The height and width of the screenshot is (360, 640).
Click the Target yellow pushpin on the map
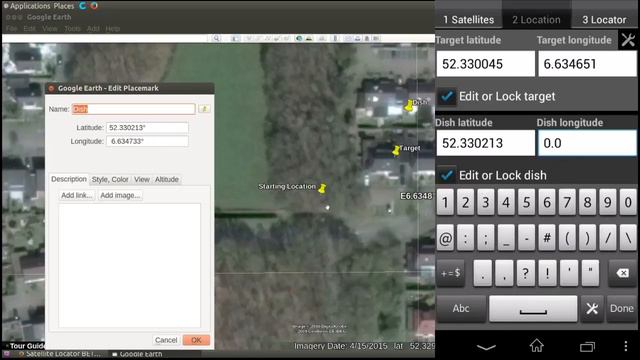pos(396,150)
